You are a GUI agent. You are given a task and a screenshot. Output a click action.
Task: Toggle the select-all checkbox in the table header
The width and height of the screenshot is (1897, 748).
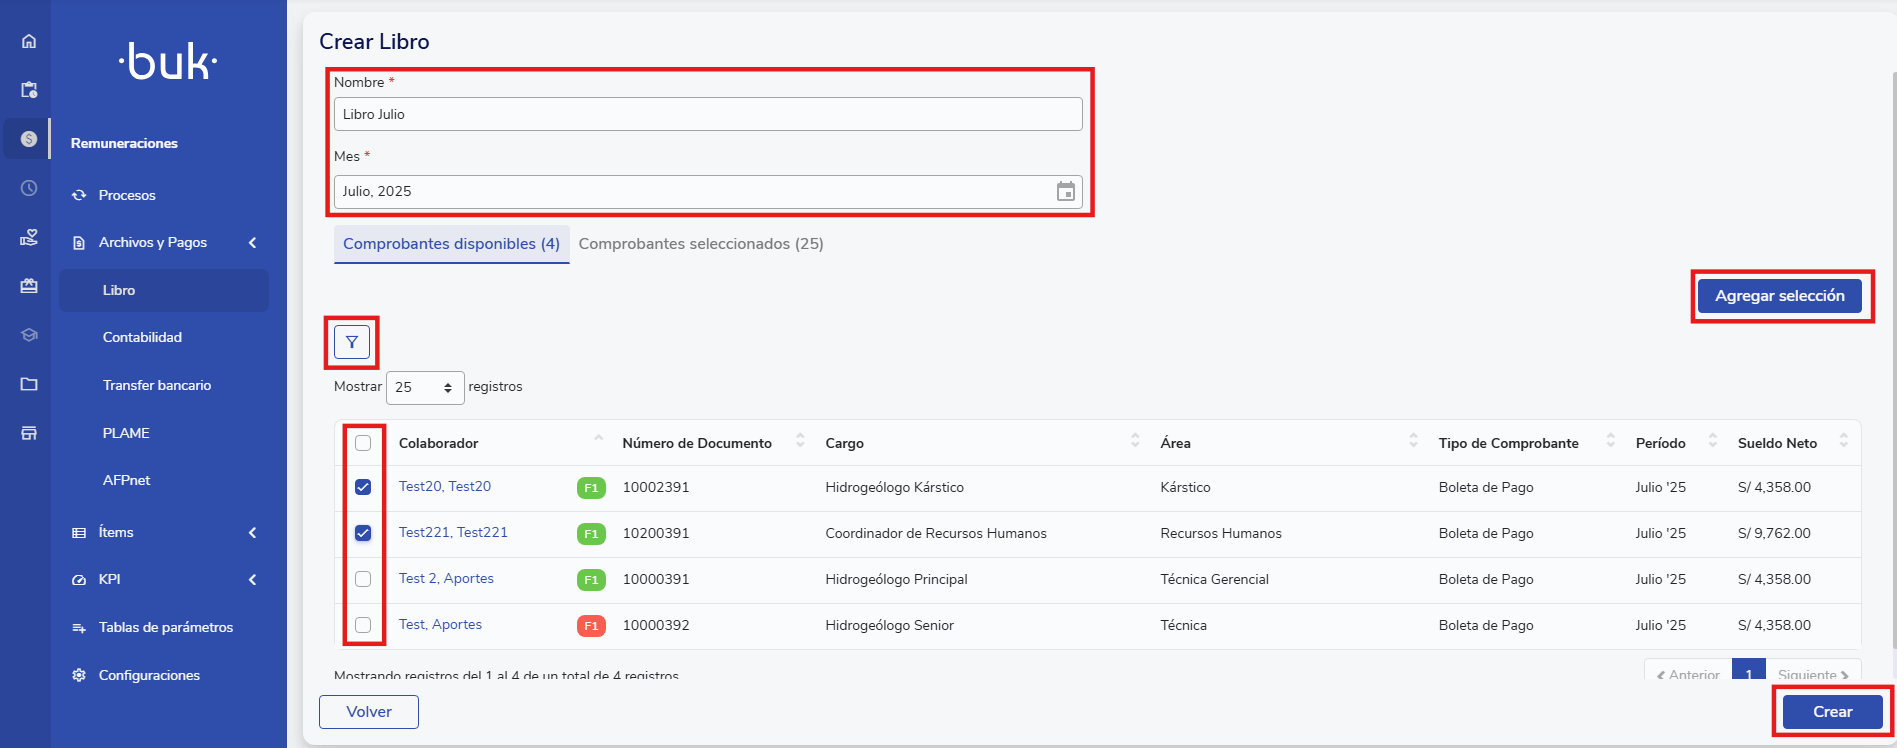click(363, 443)
